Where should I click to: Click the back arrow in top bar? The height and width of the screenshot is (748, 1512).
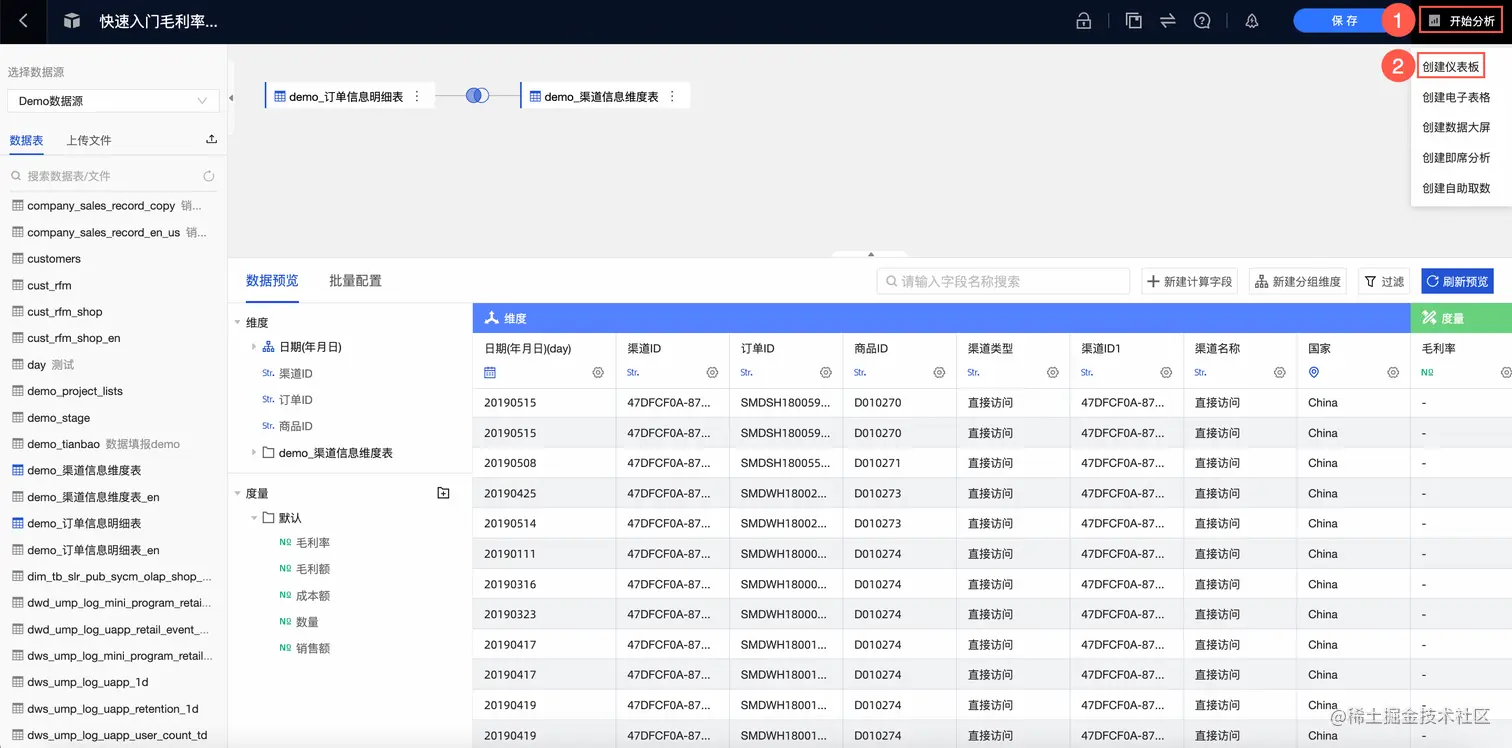click(23, 21)
